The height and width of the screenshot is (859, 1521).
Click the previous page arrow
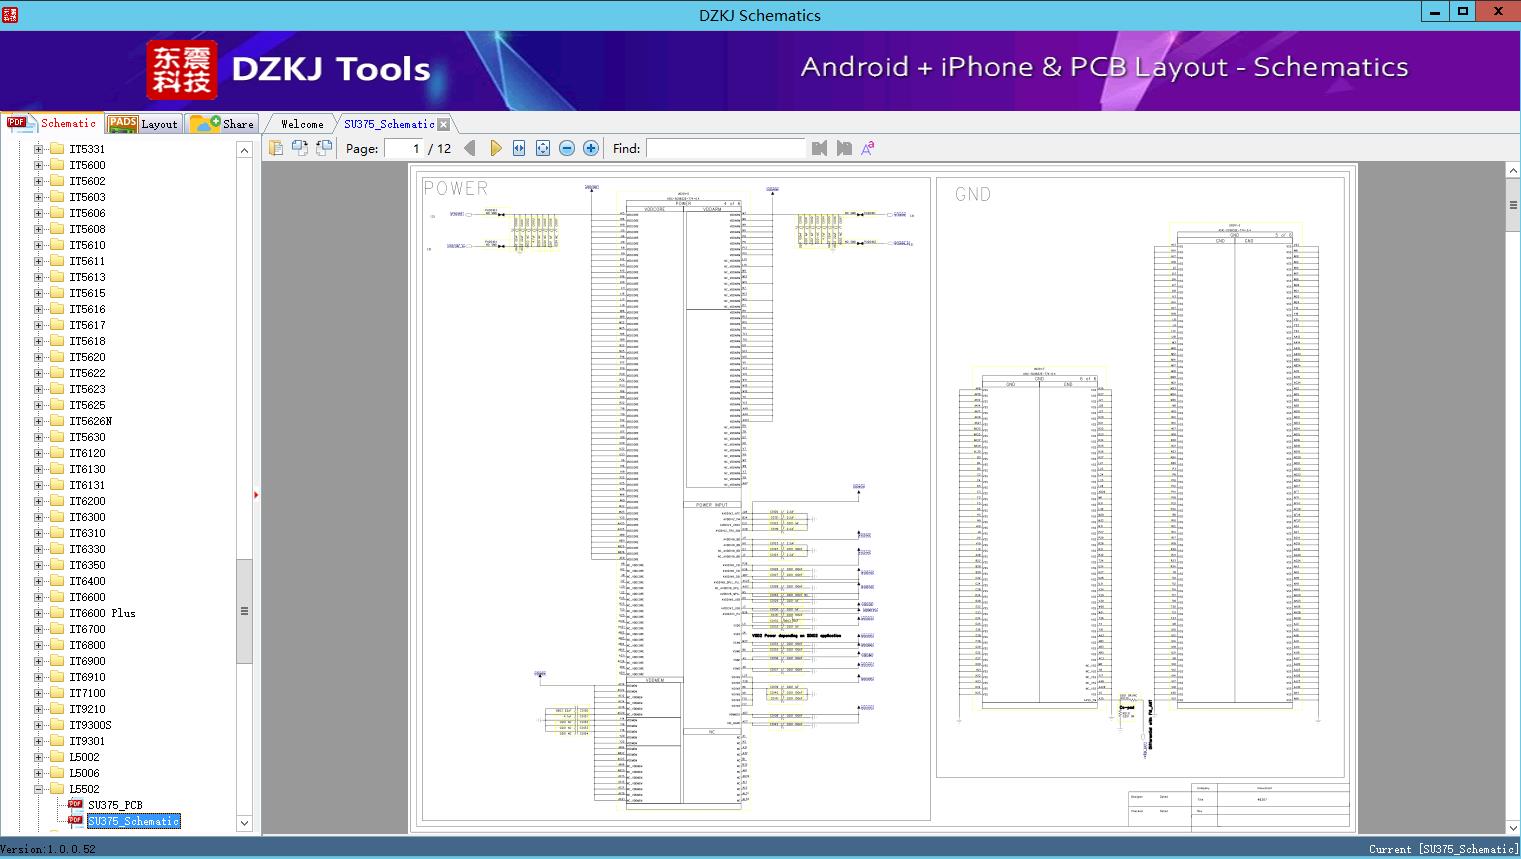[470, 148]
